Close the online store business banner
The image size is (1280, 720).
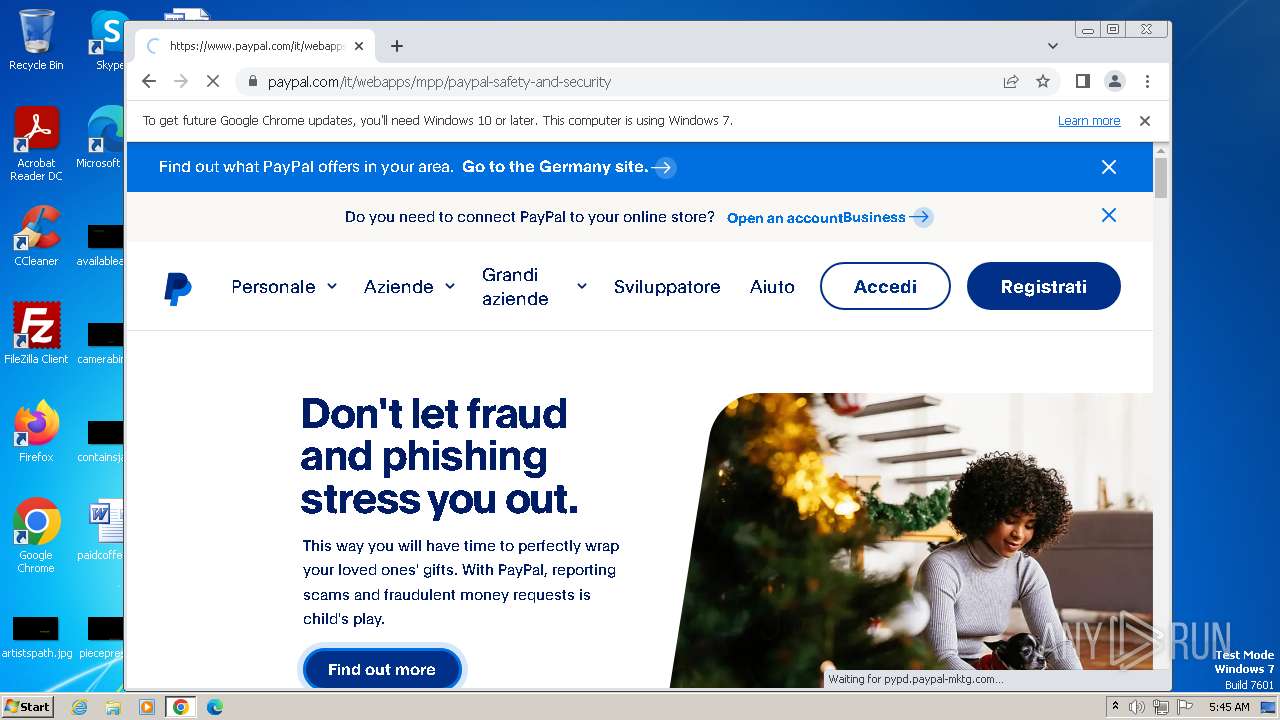[1109, 215]
